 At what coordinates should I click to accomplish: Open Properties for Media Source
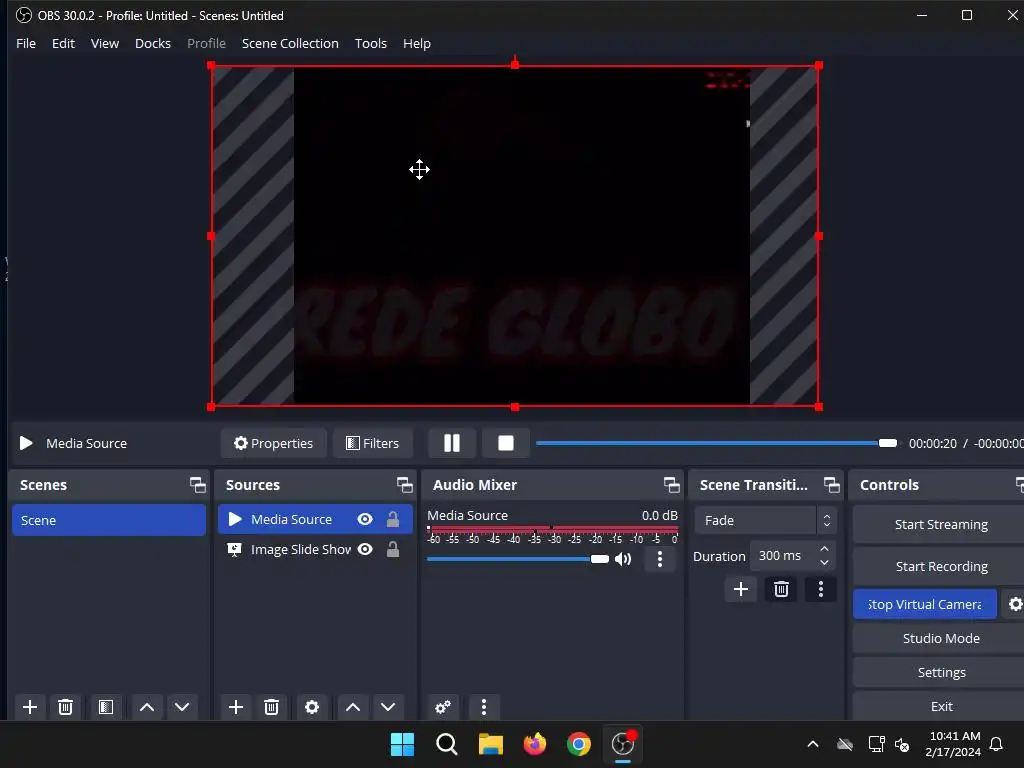pyautogui.click(x=273, y=443)
